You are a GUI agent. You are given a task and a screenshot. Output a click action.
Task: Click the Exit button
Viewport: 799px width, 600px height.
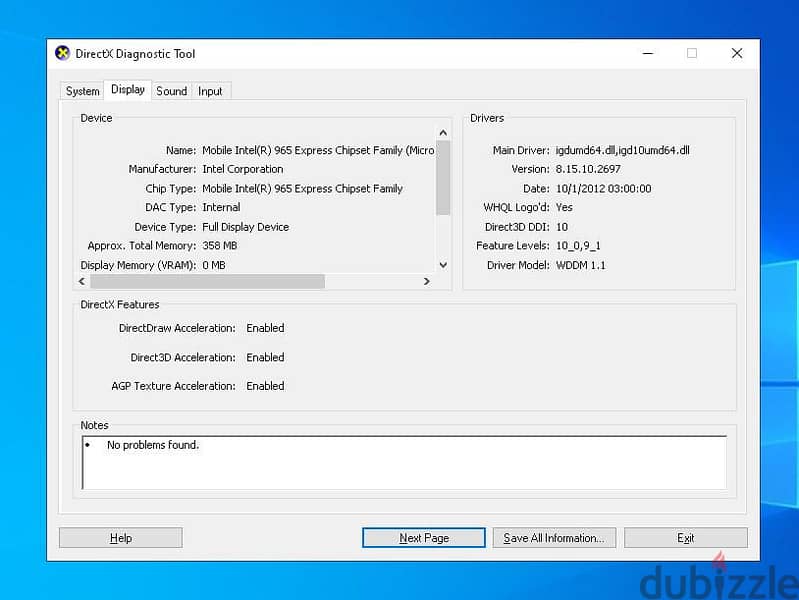[686, 538]
